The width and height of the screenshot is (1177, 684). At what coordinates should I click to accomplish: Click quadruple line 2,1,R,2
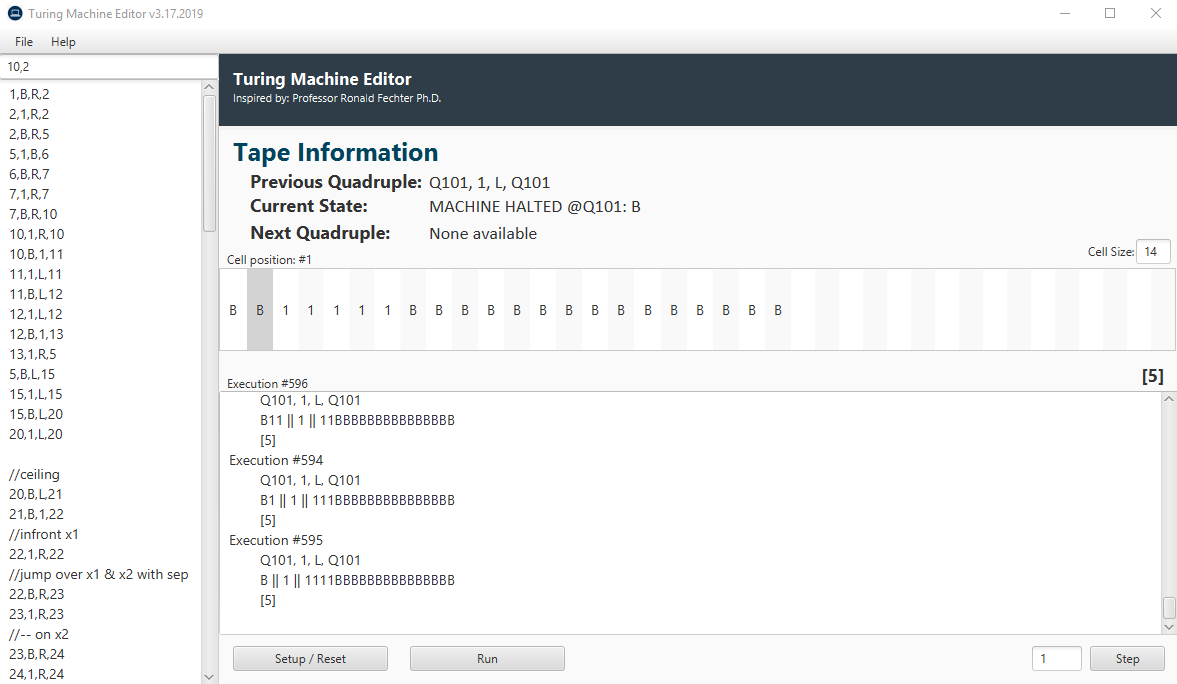tap(29, 114)
